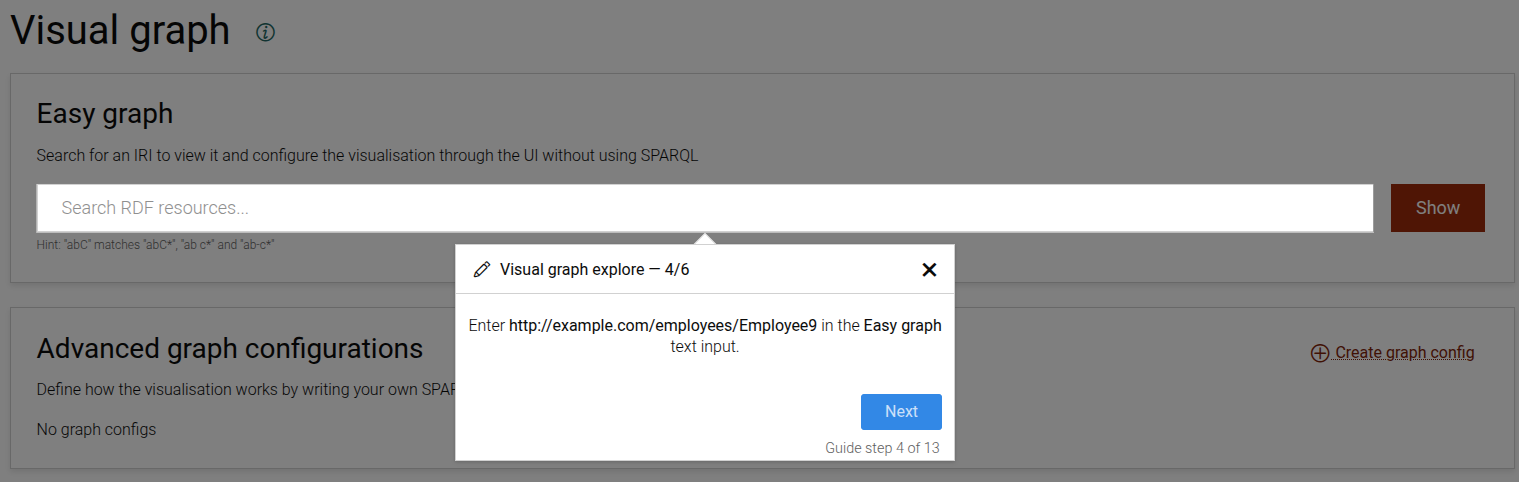Screen dimensions: 1519x482
Task: Click the Employee9 IRI text in the guide
Action: pos(663,326)
